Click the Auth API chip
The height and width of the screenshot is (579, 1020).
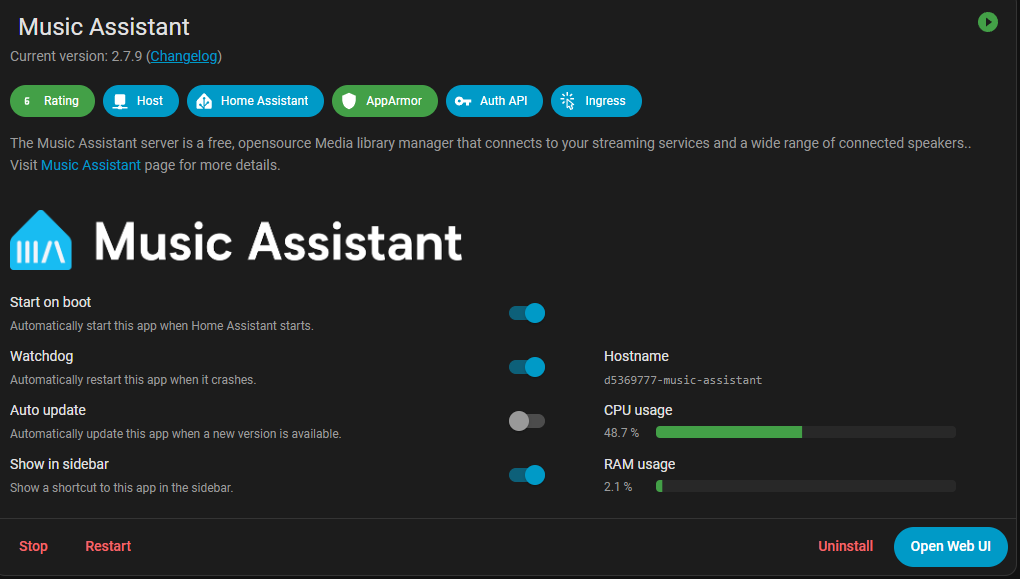point(494,101)
